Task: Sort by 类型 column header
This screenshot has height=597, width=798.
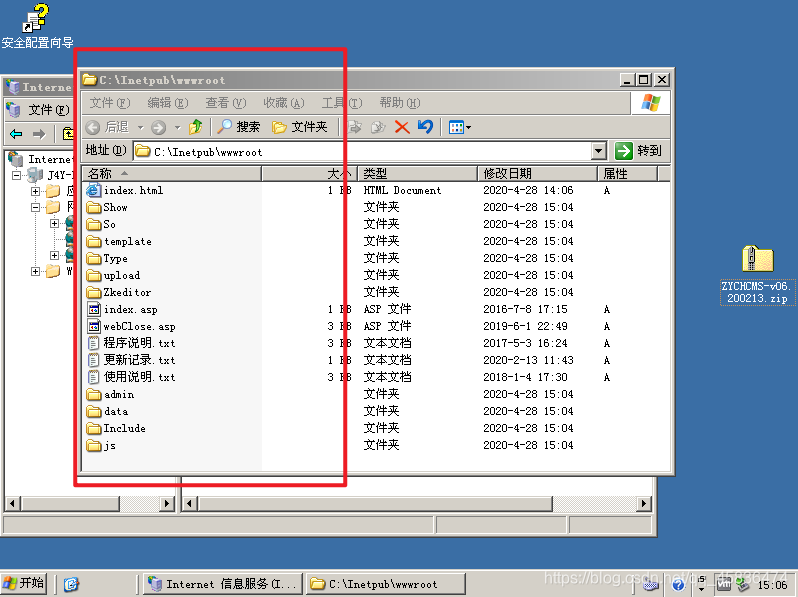Action: point(417,174)
